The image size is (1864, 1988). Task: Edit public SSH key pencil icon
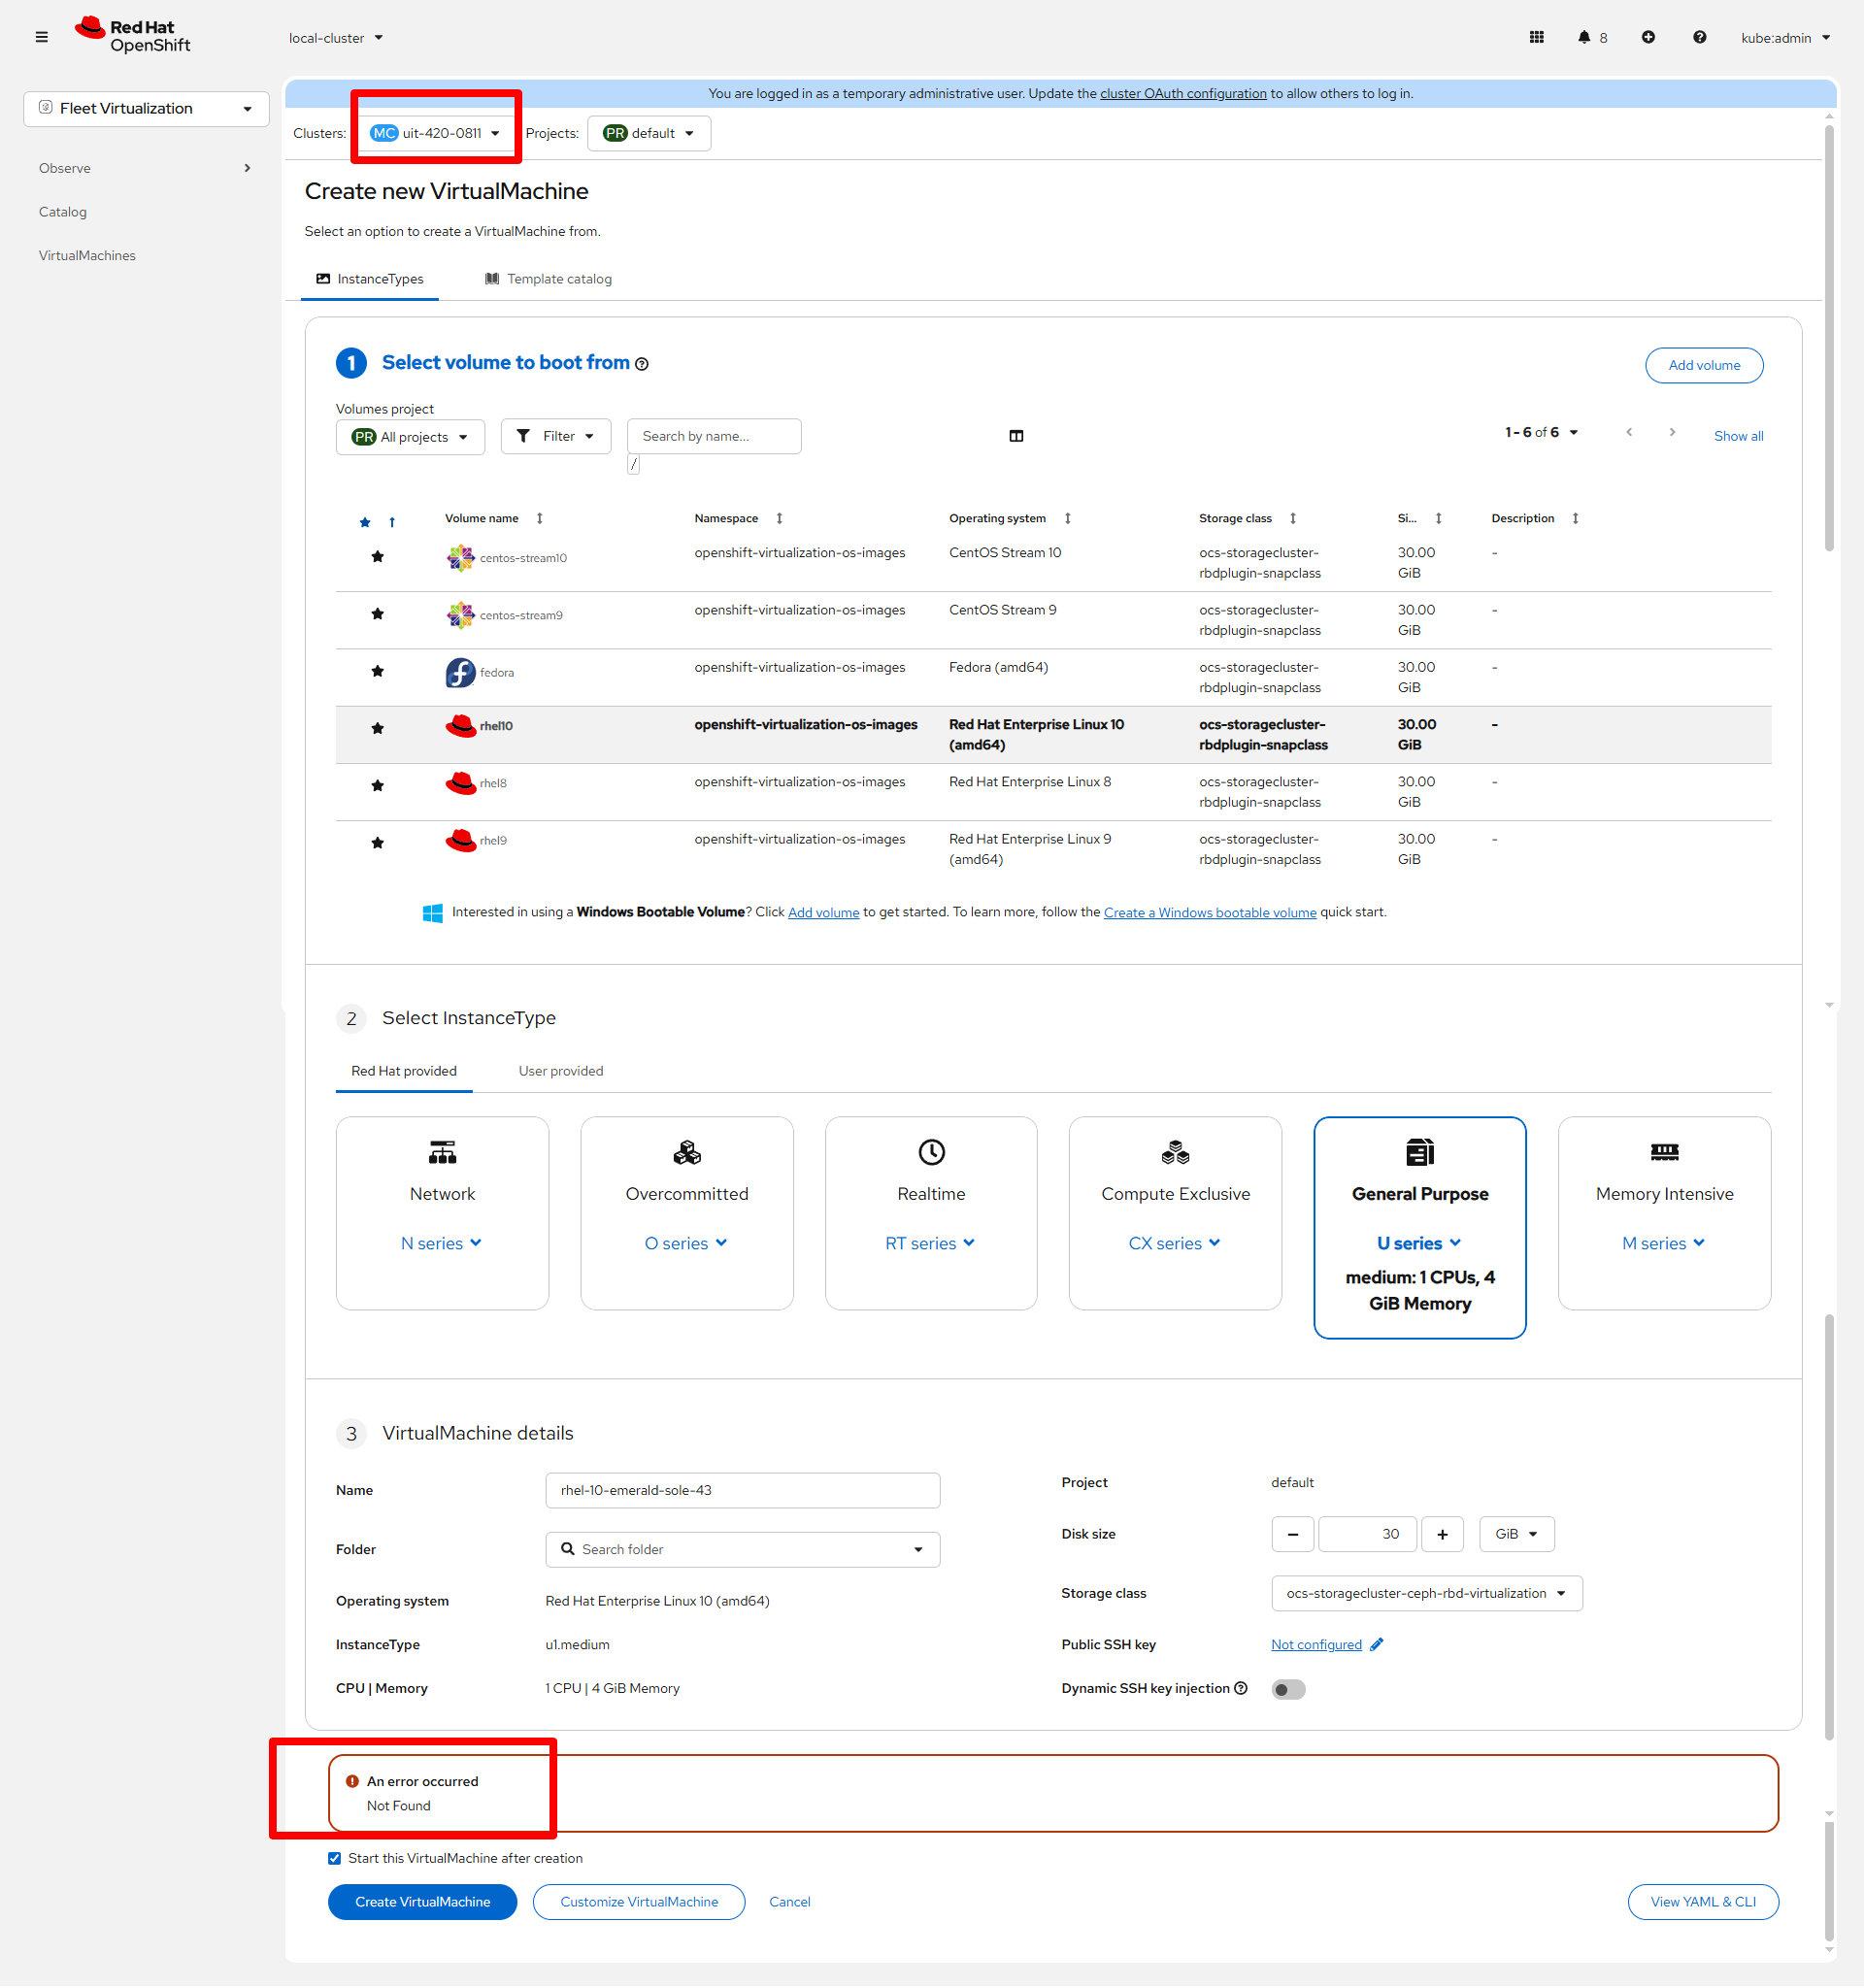tap(1377, 1644)
